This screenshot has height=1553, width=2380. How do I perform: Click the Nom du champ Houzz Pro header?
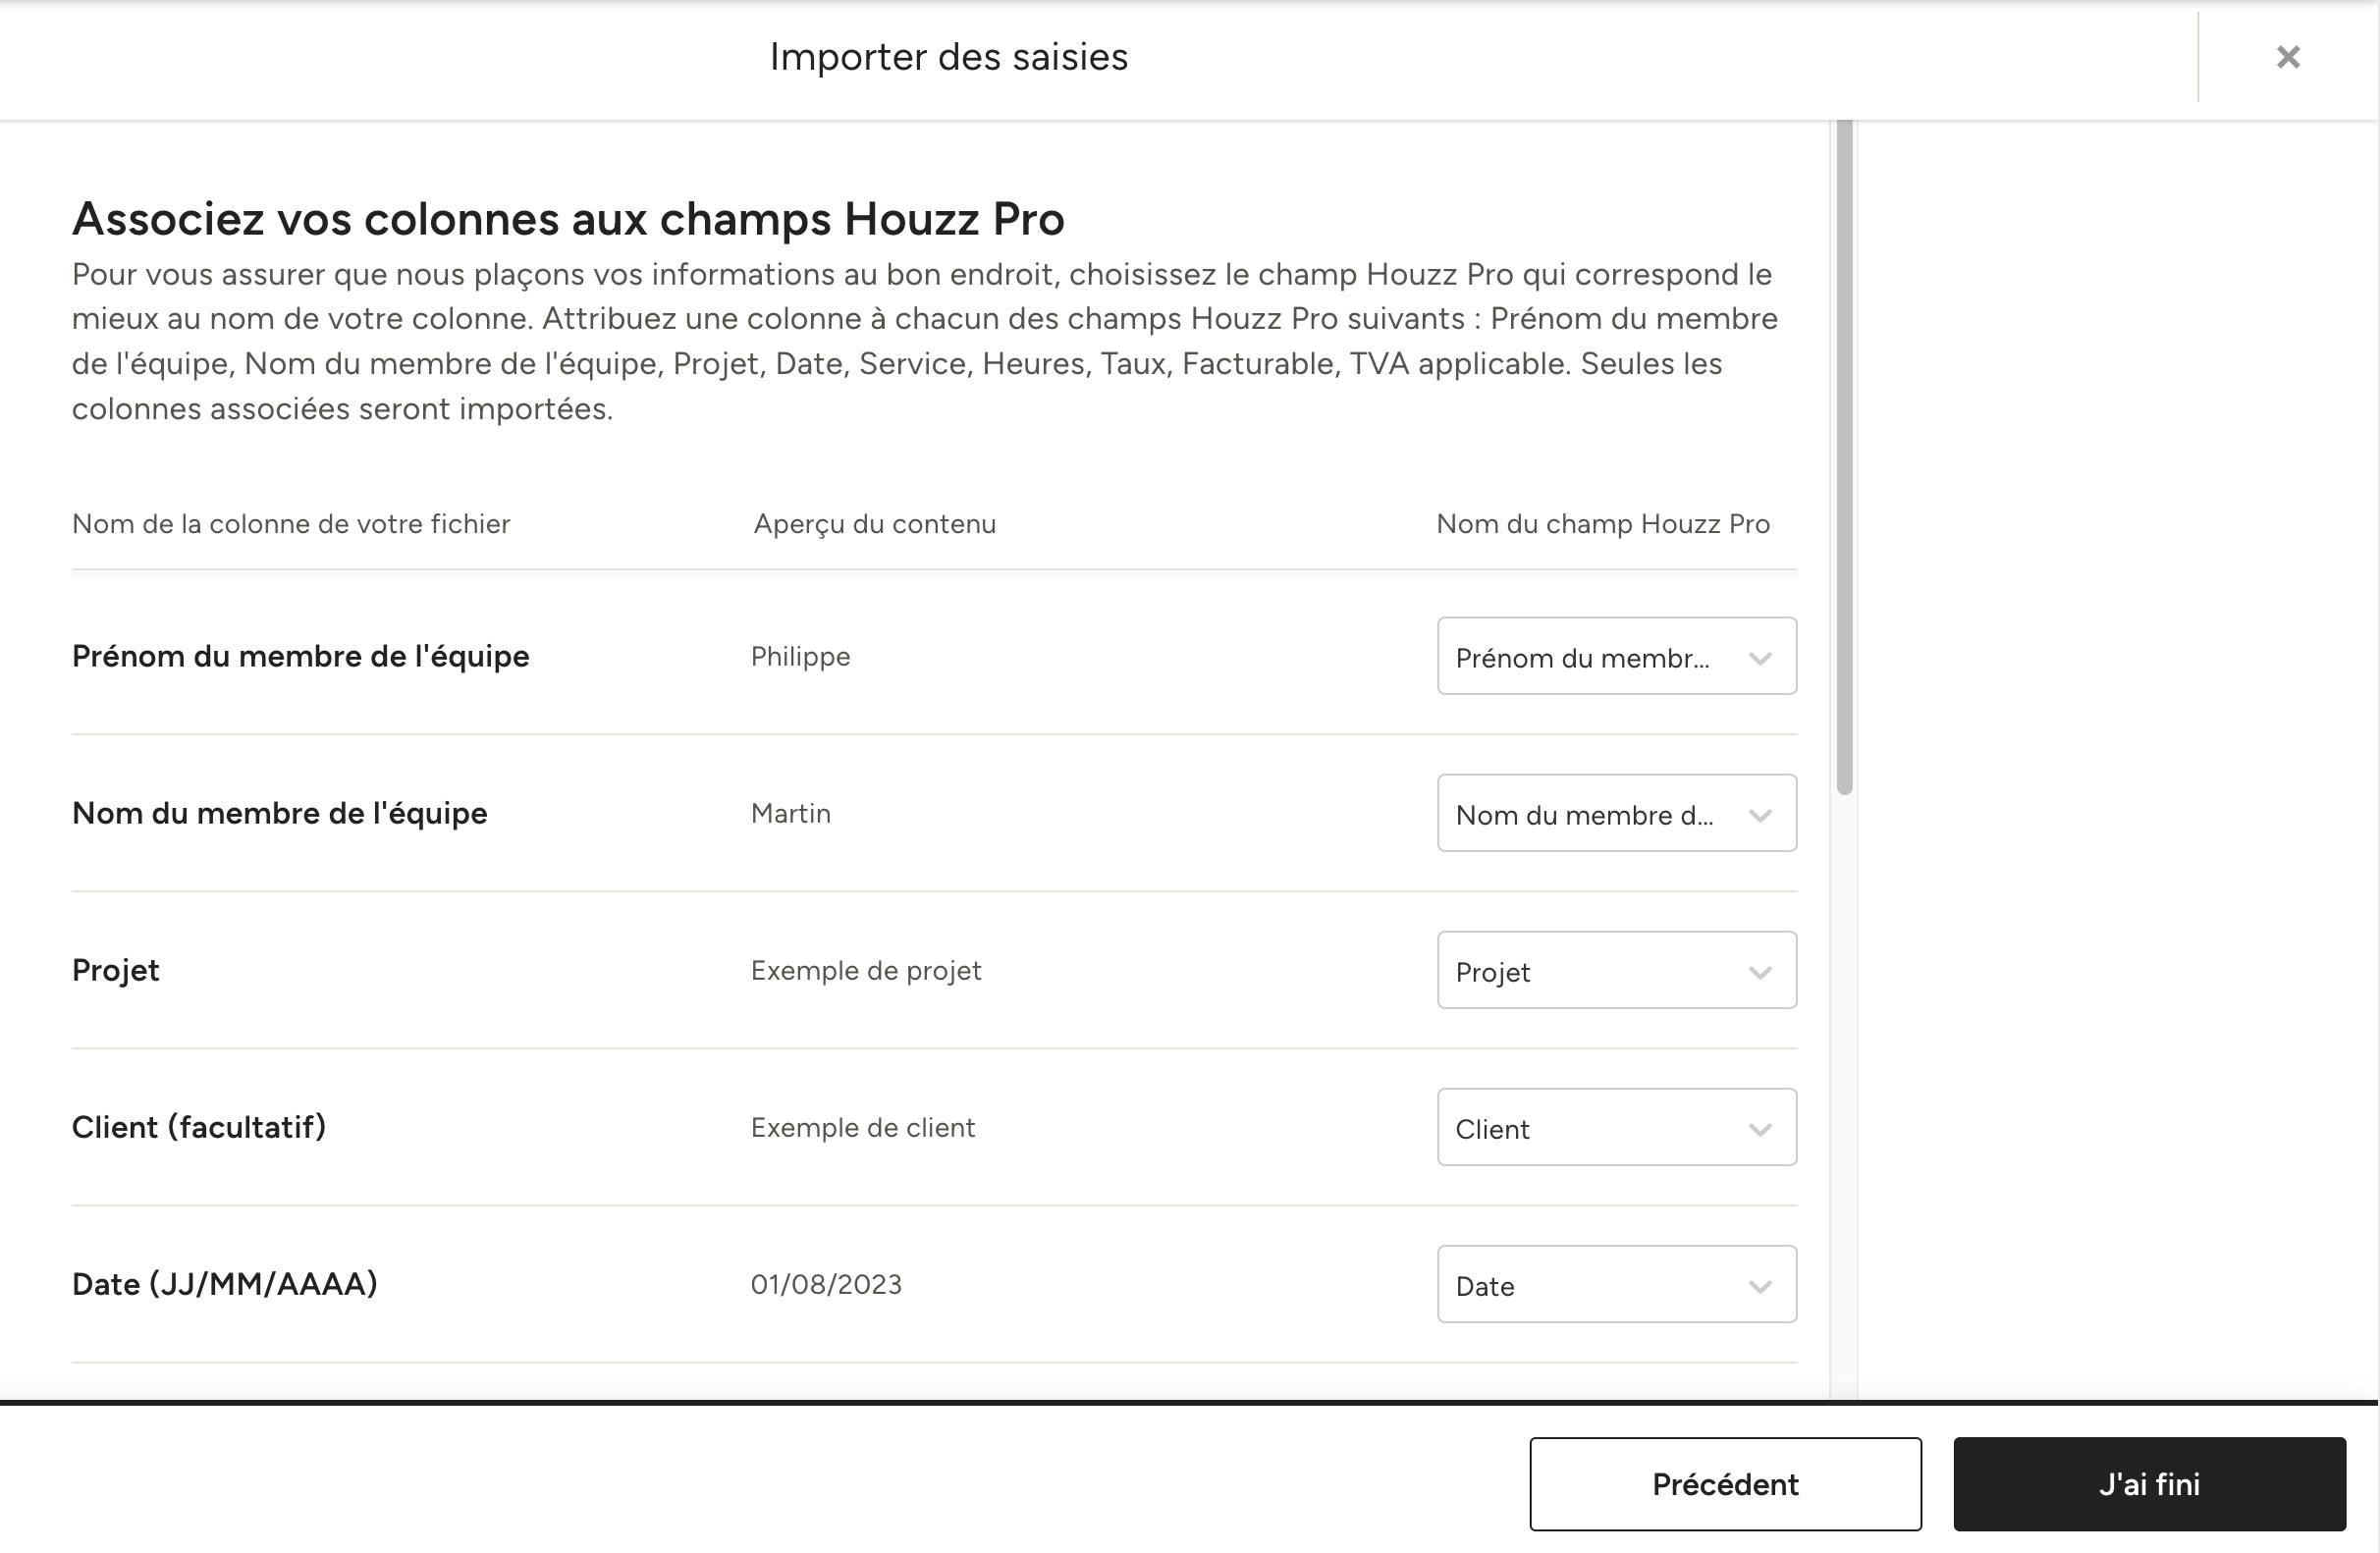(1603, 524)
